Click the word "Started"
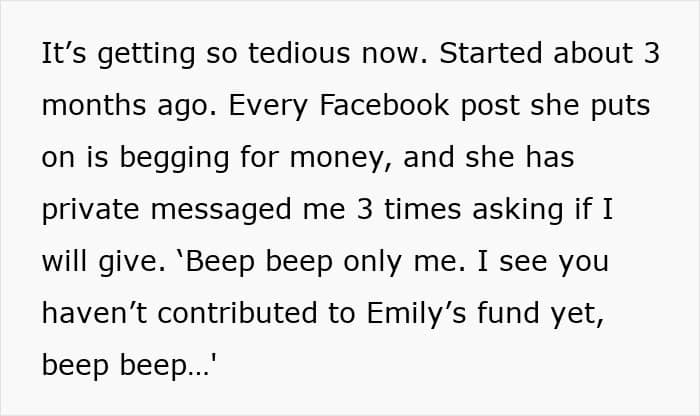This screenshot has height=416, width=700. (x=491, y=53)
